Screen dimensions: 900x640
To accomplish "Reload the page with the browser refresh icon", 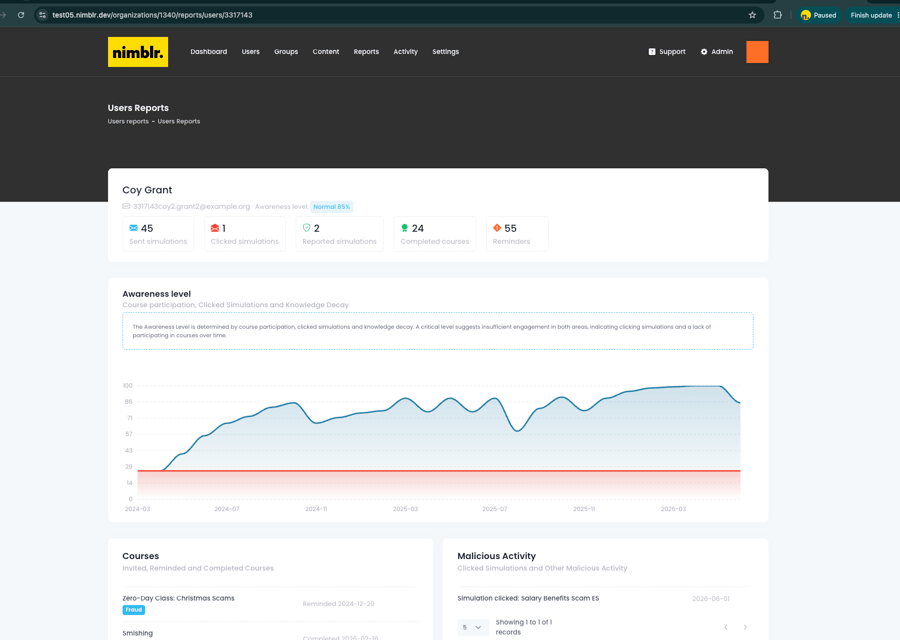I will click(21, 15).
